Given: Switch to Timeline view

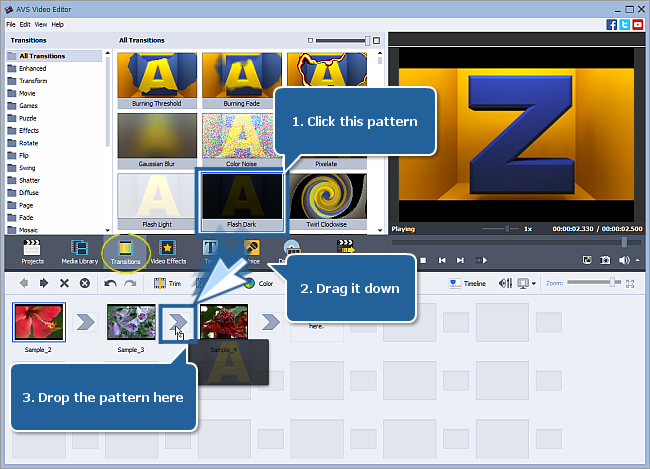Looking at the screenshot, I should [467, 283].
